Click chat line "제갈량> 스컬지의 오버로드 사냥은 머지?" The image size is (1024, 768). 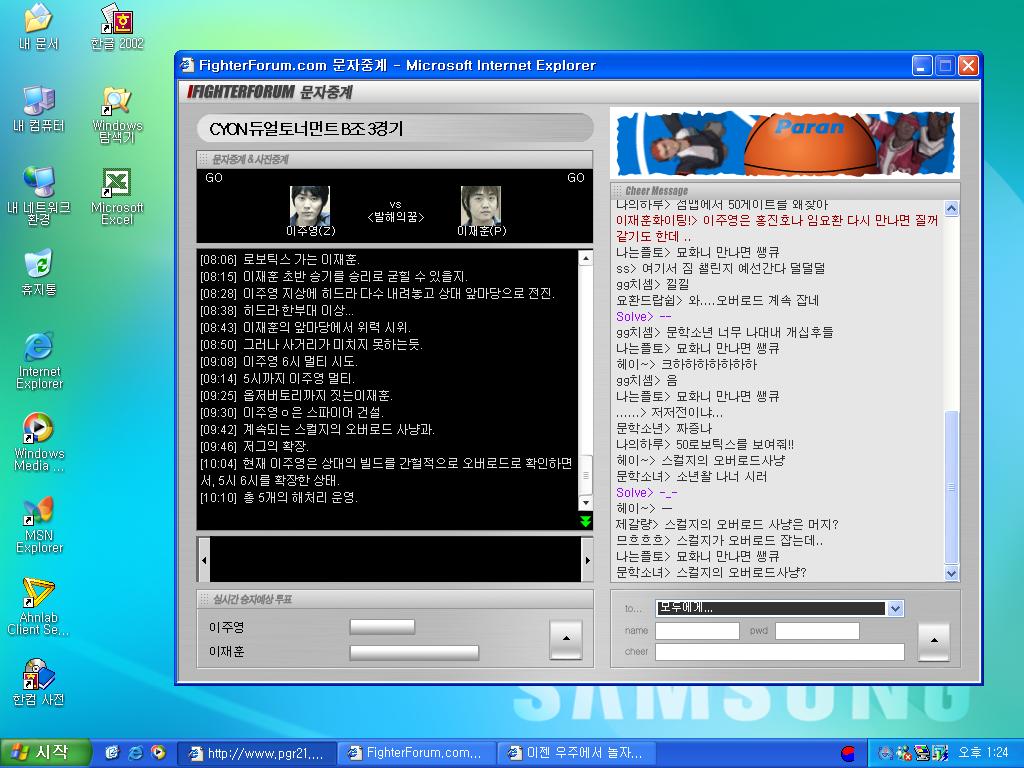[x=727, y=524]
